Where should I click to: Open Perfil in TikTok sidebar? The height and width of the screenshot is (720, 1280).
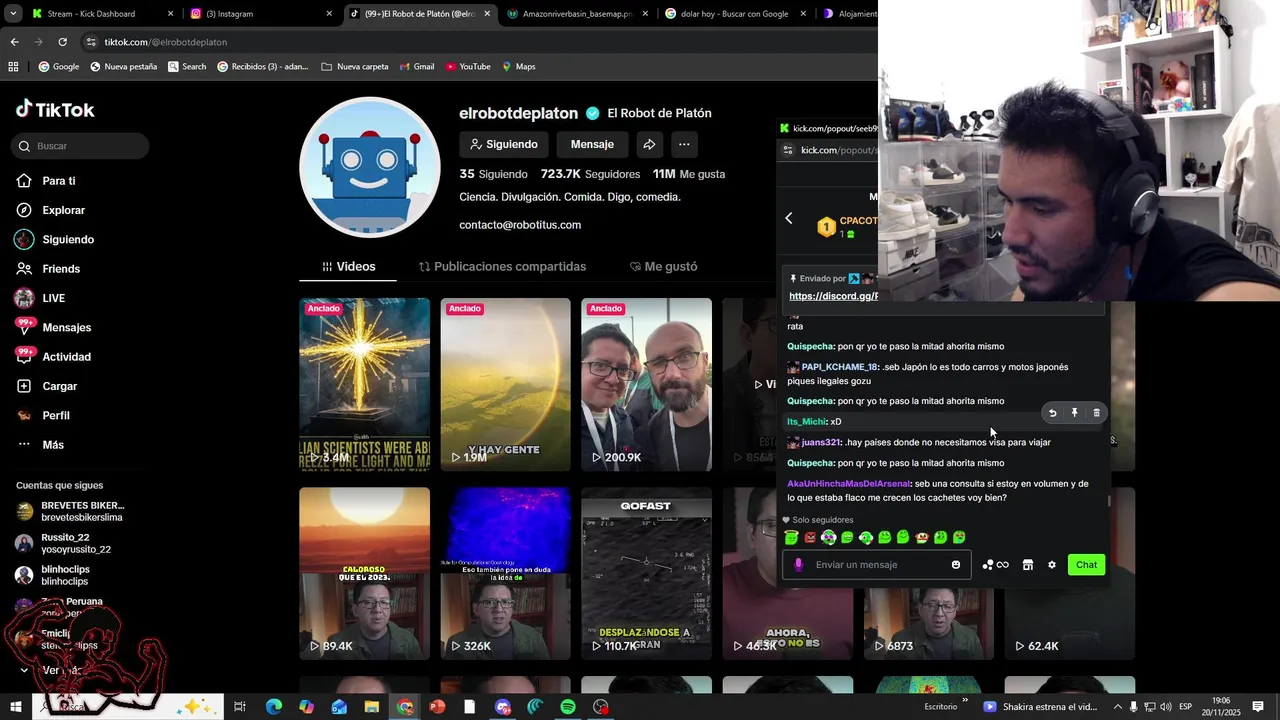[x=55, y=415]
